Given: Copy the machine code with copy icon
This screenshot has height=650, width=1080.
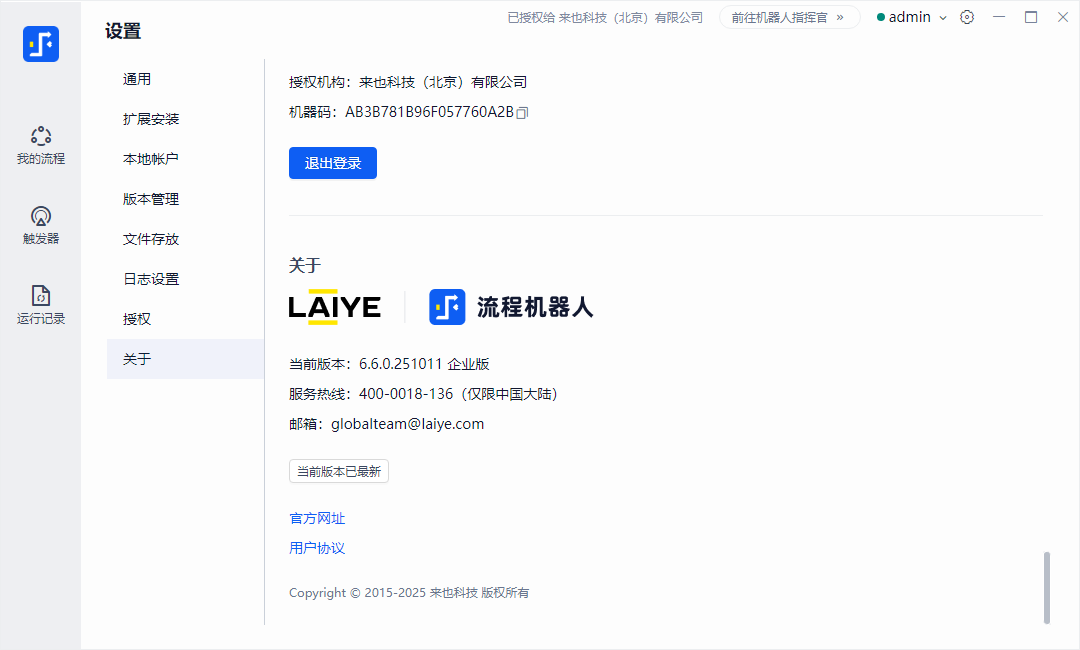Looking at the screenshot, I should click(522, 113).
